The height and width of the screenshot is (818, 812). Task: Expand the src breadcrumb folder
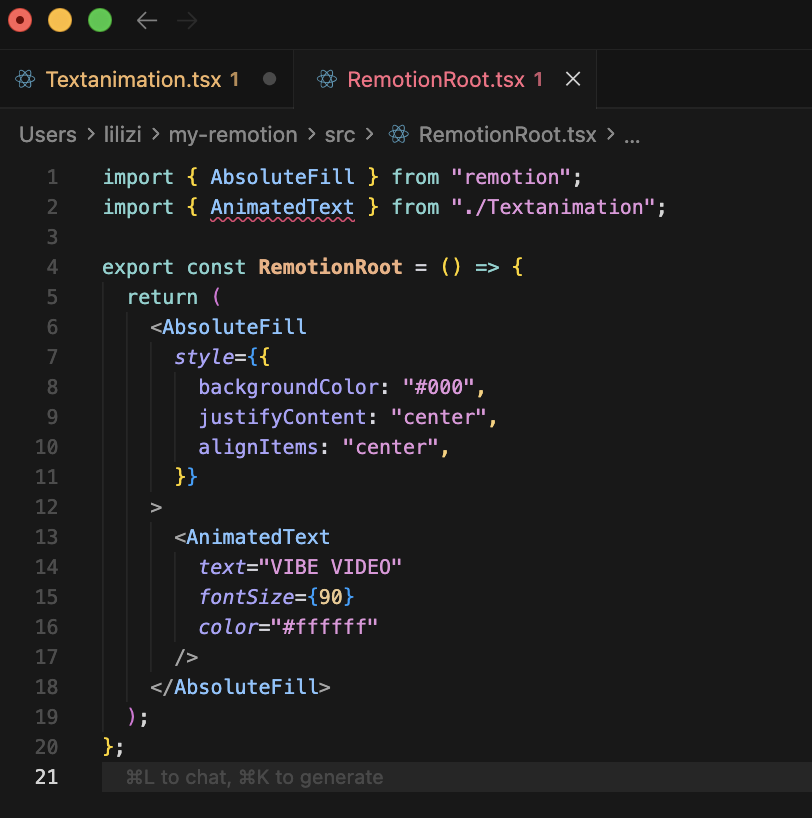point(340,135)
